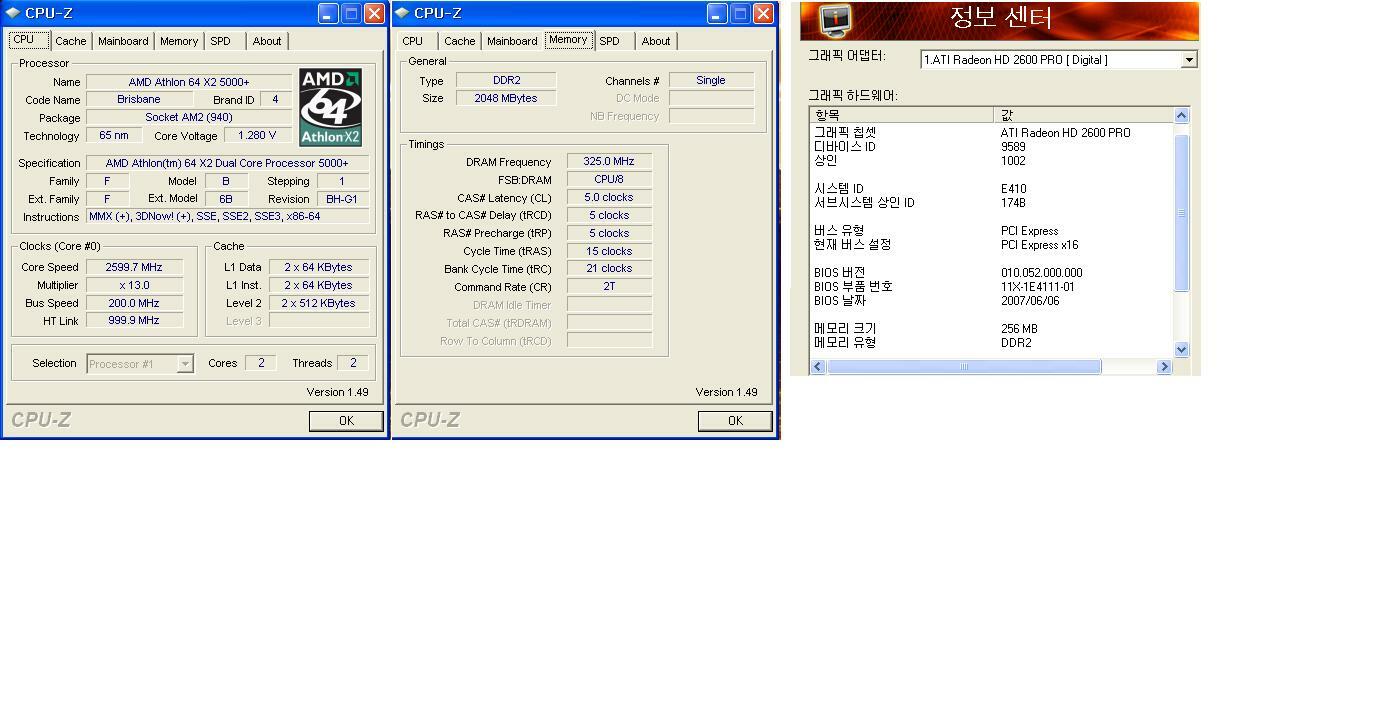Image resolution: width=1378 pixels, height=721 pixels.
Task: Click the L1 Data cache value field
Action: point(318,267)
